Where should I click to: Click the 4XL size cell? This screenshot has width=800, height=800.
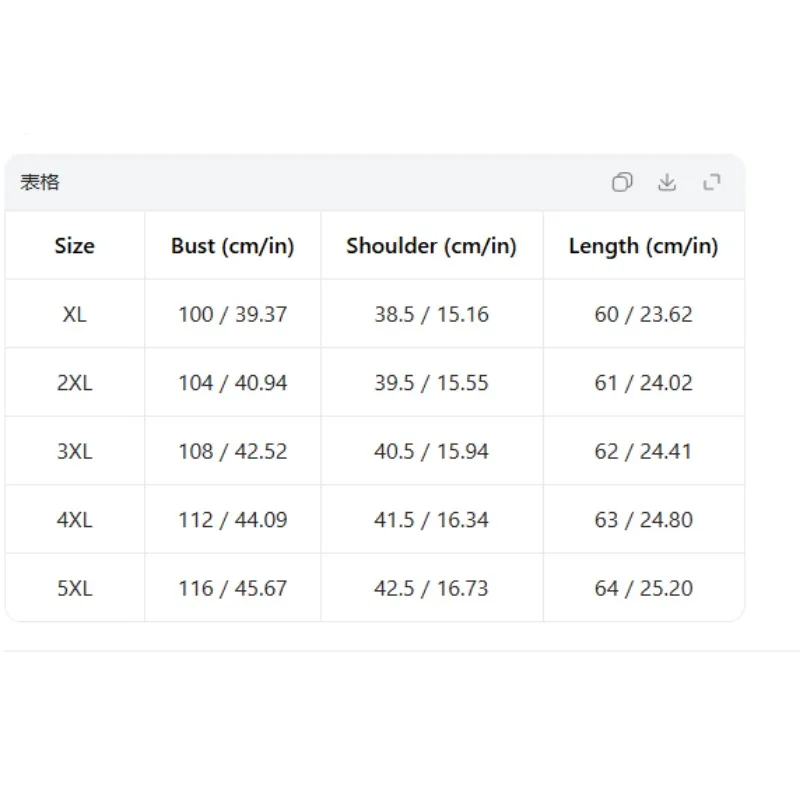[74, 520]
